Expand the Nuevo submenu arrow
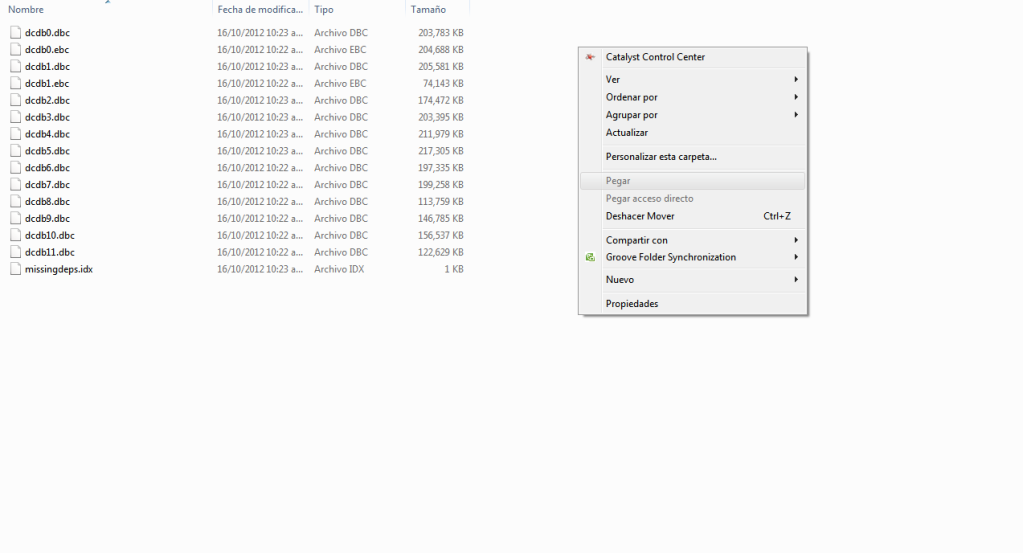Viewport: 1023px width, 553px height. click(x=796, y=280)
